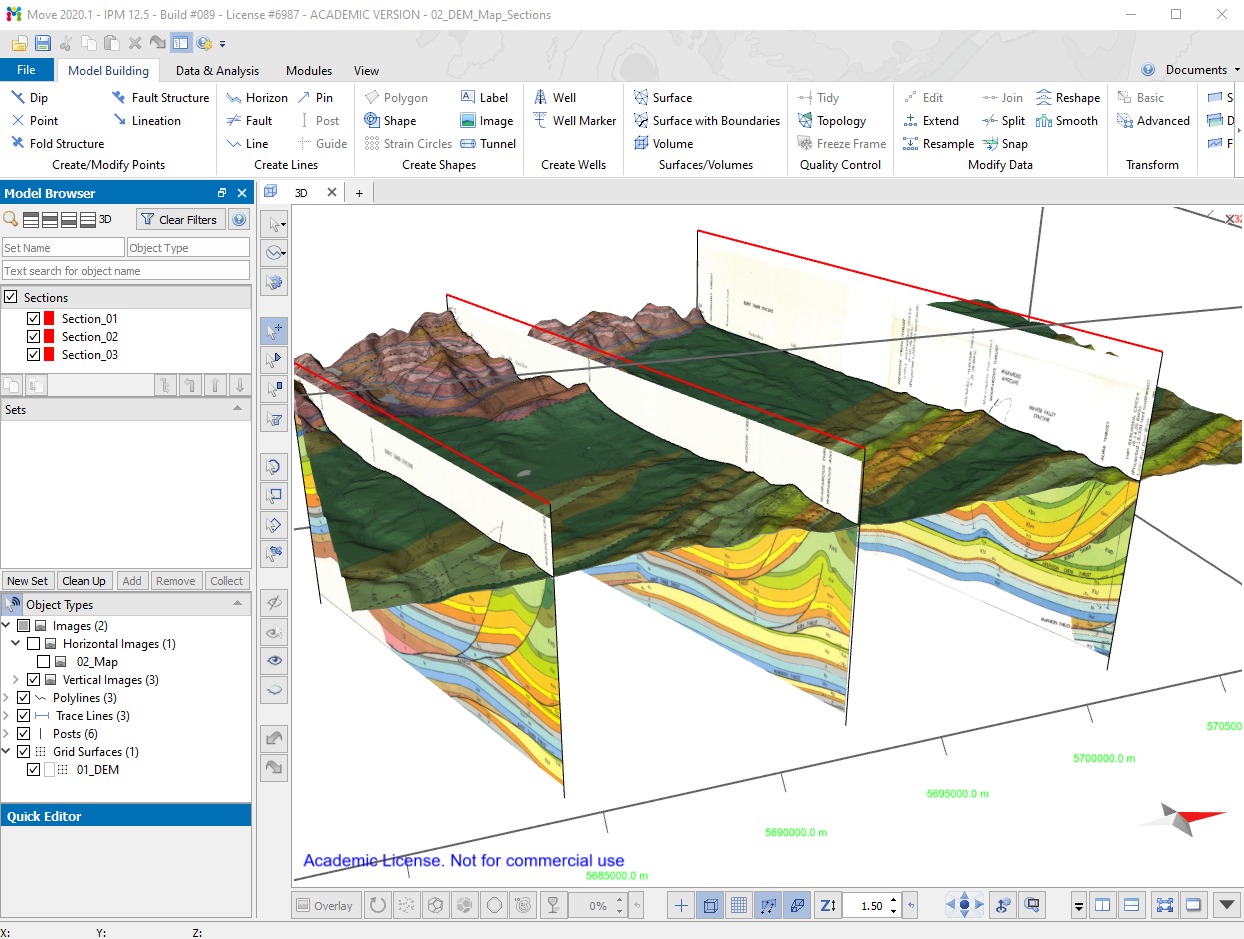Activate the Snap tool

[1005, 144]
